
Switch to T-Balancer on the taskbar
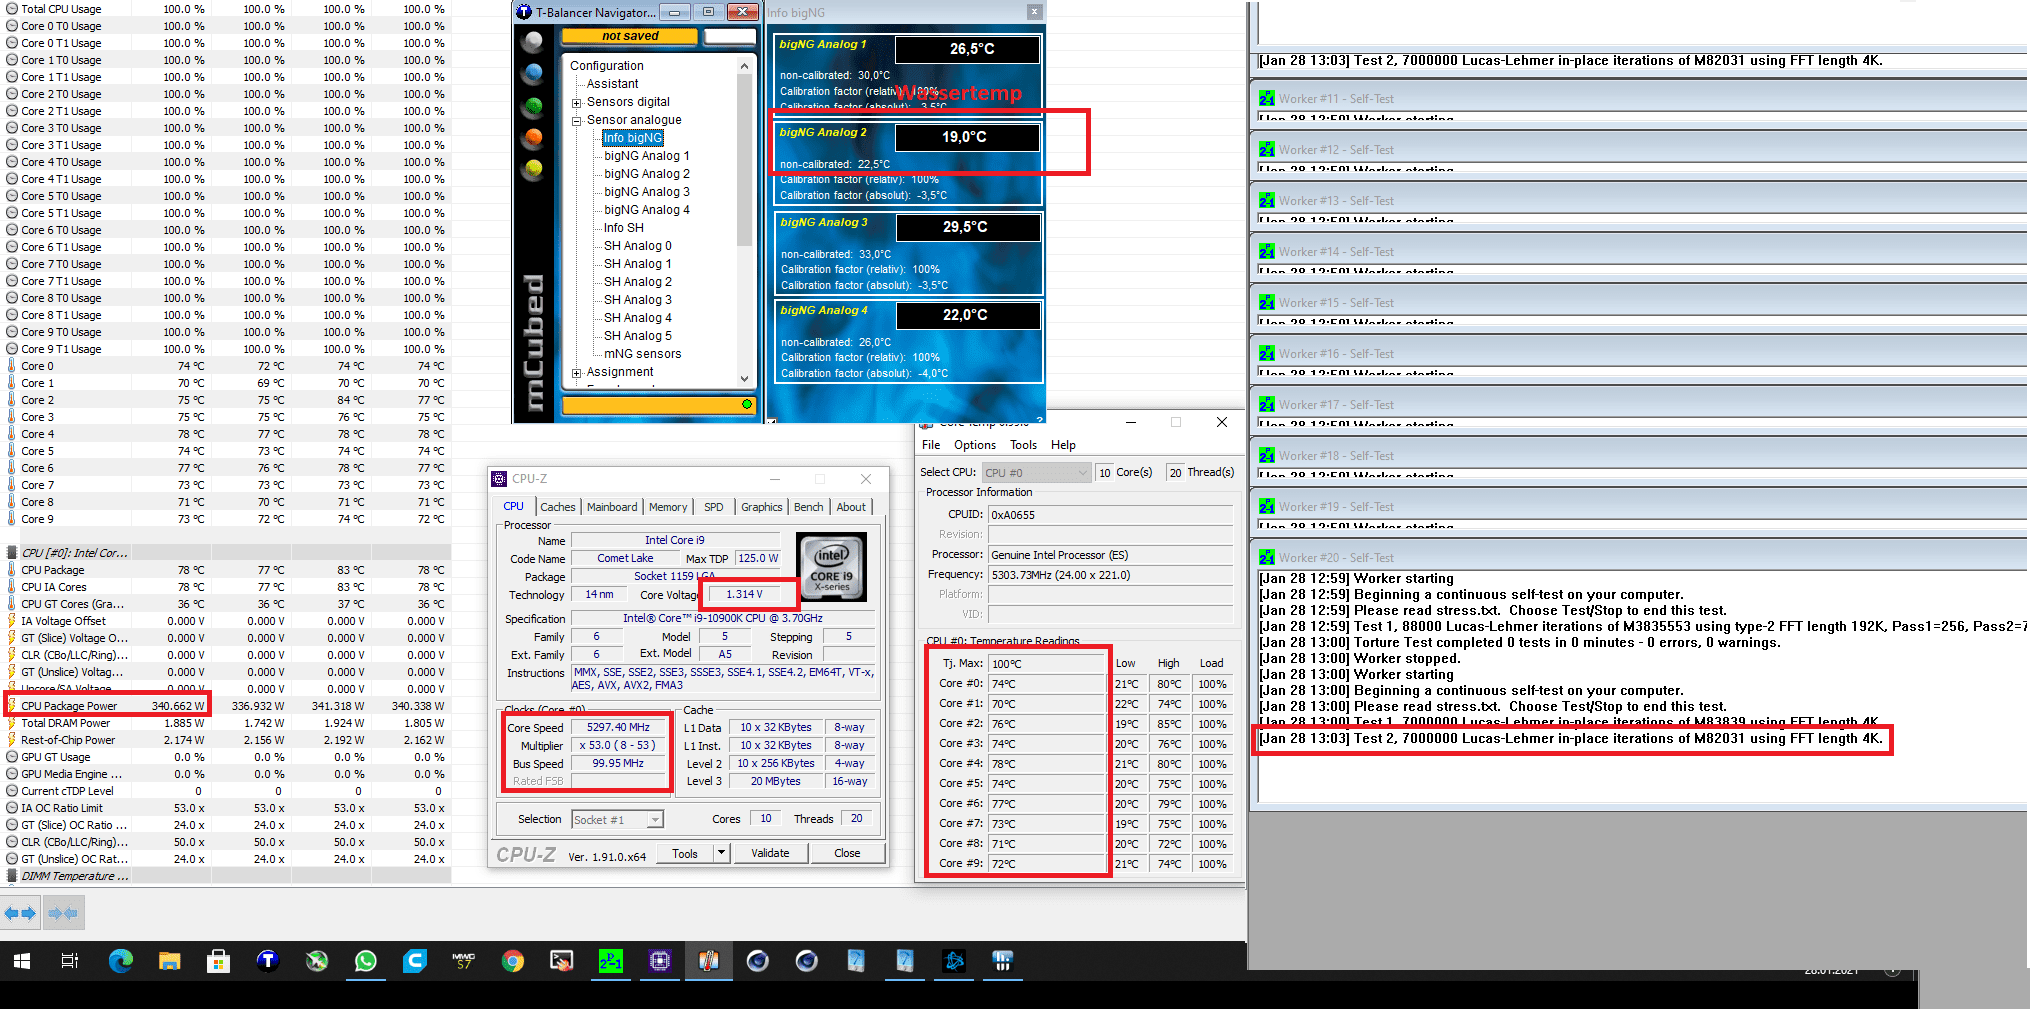[x=267, y=961]
